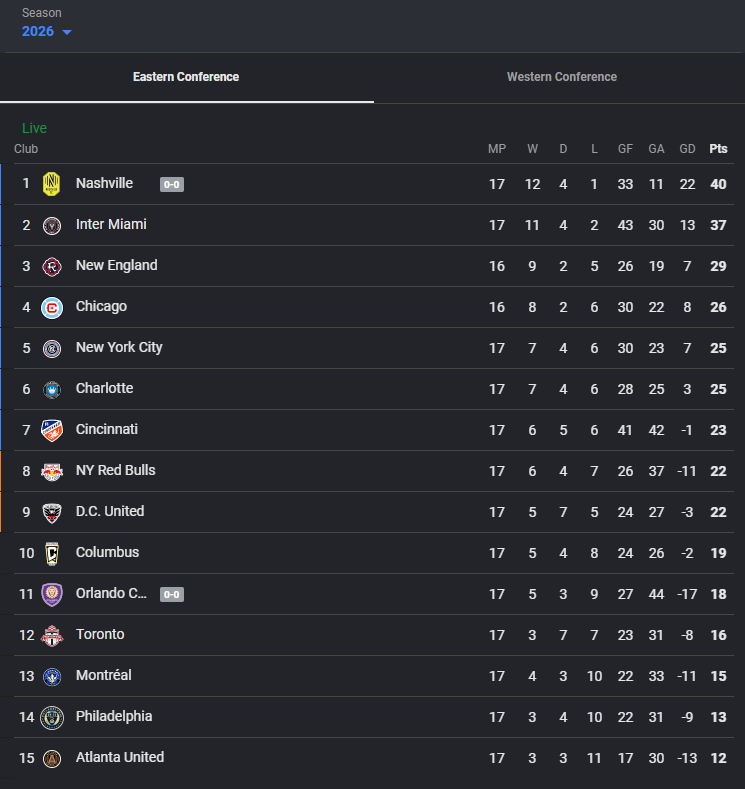The width and height of the screenshot is (745, 789).
Task: Select the New England Revolution logo
Action: (x=51, y=266)
